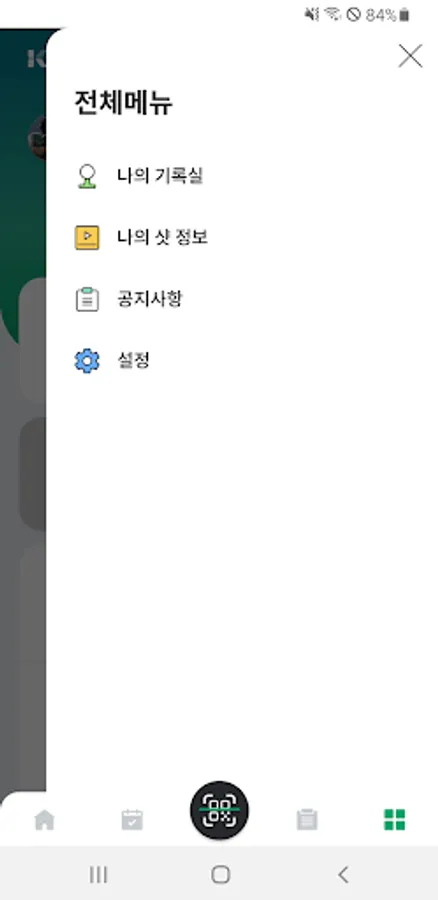438x900 pixels.
Task: Tap the clipboard icon beside 공지사항
Action: click(87, 300)
